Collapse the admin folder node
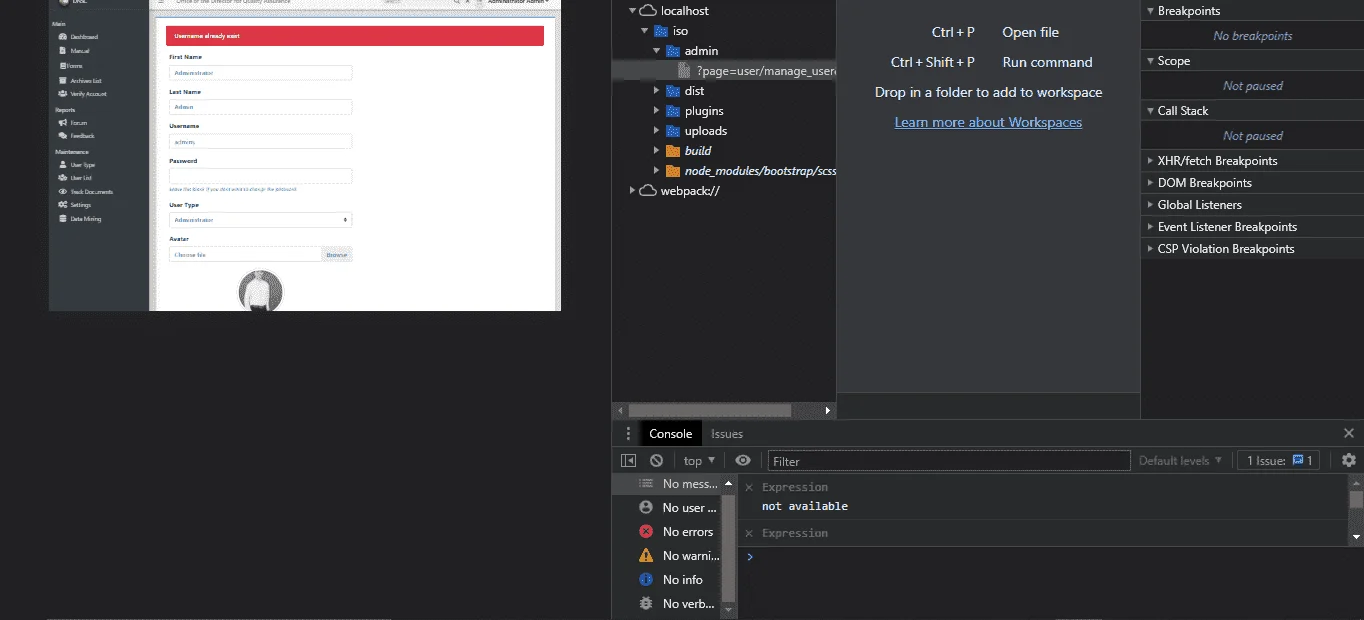This screenshot has width=1364, height=620. (x=657, y=51)
